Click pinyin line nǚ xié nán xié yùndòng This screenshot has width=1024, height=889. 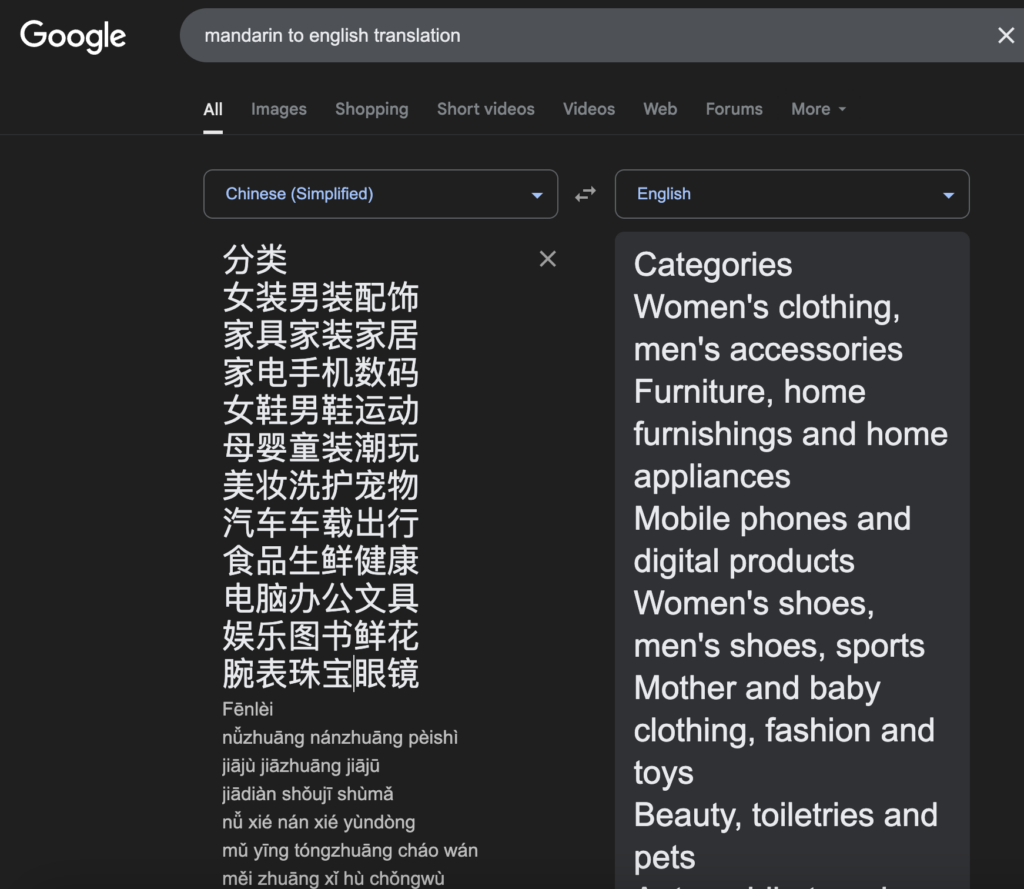point(319,822)
